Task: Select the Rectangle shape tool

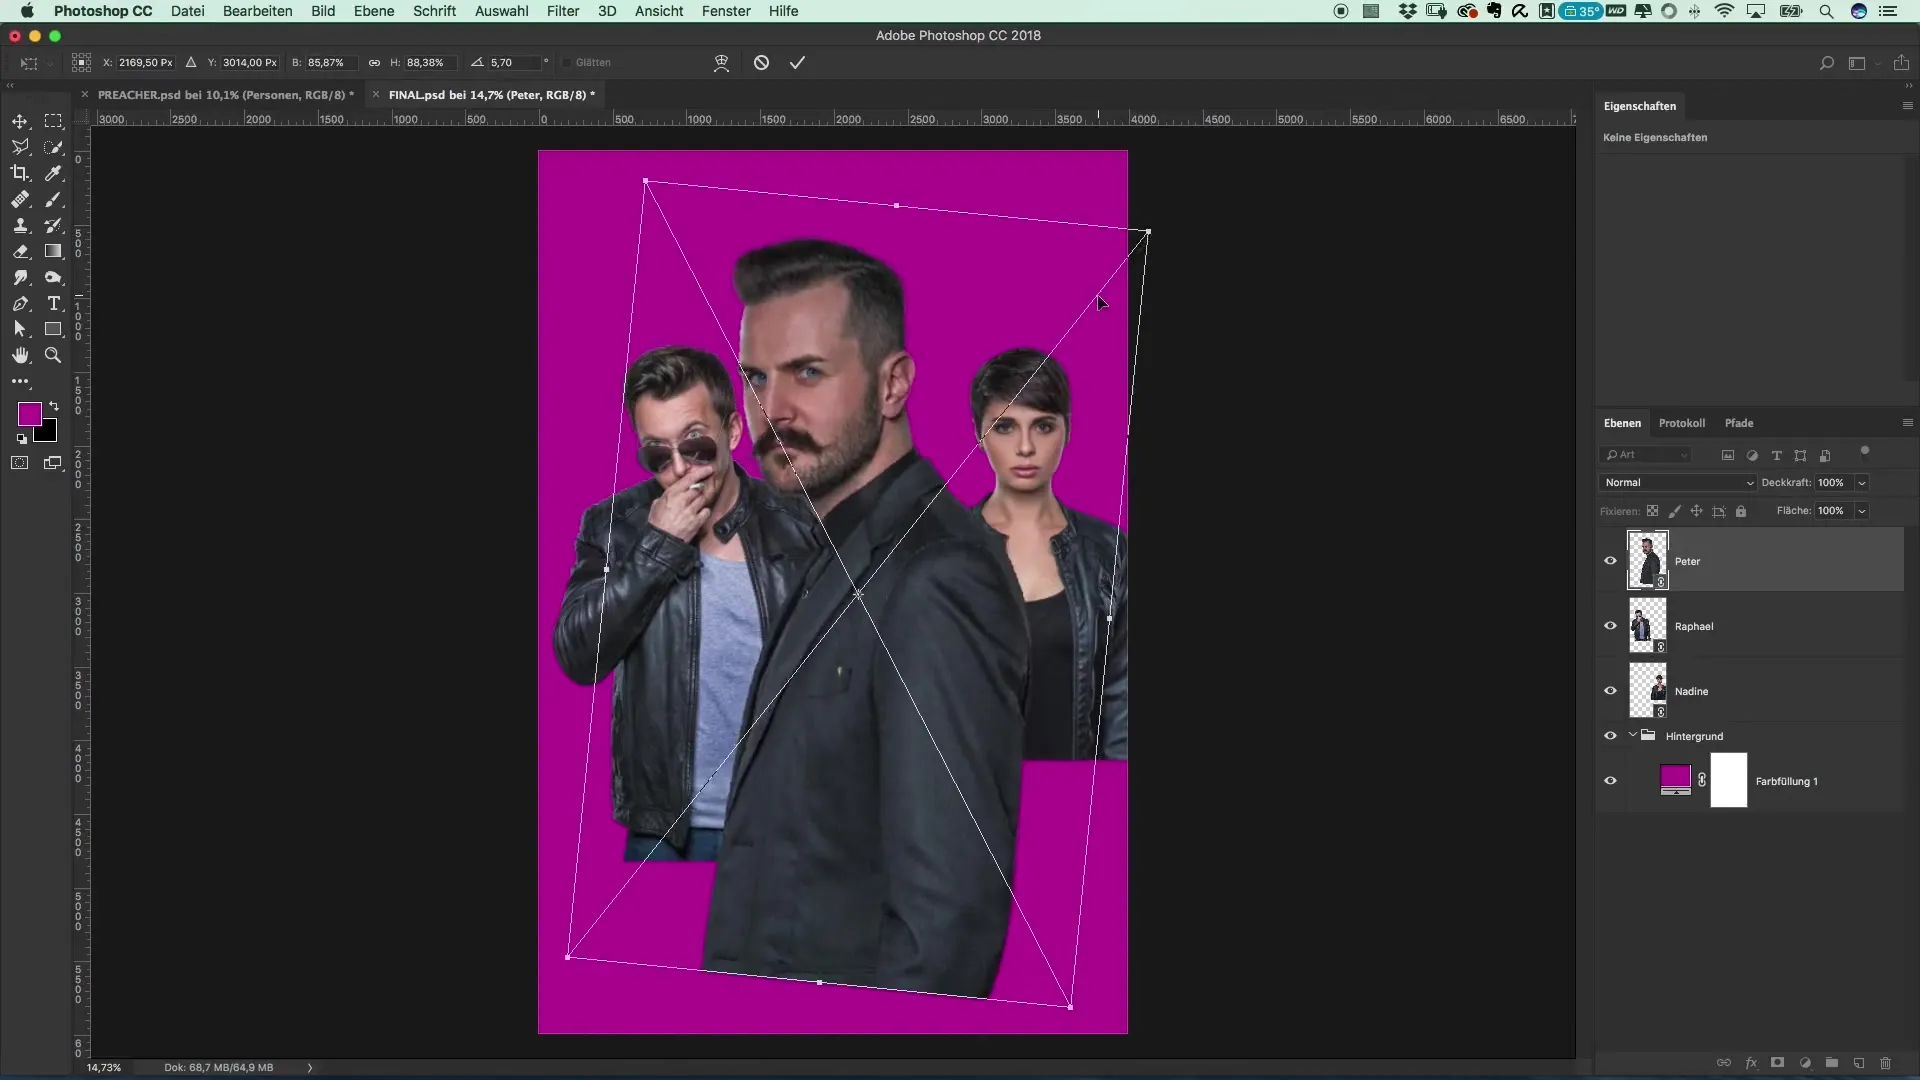Action: 54,329
